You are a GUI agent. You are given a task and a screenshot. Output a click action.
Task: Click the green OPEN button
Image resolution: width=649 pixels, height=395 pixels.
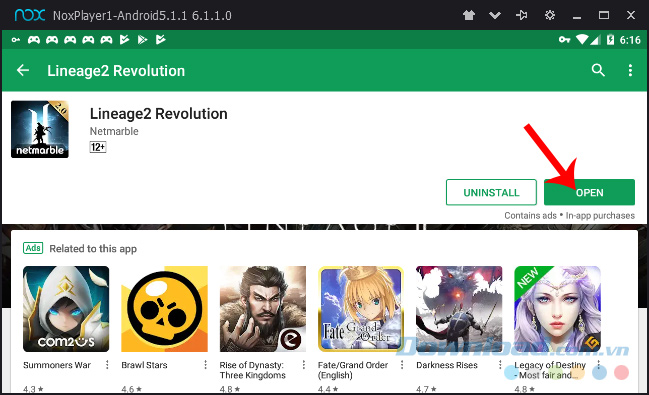coord(589,192)
